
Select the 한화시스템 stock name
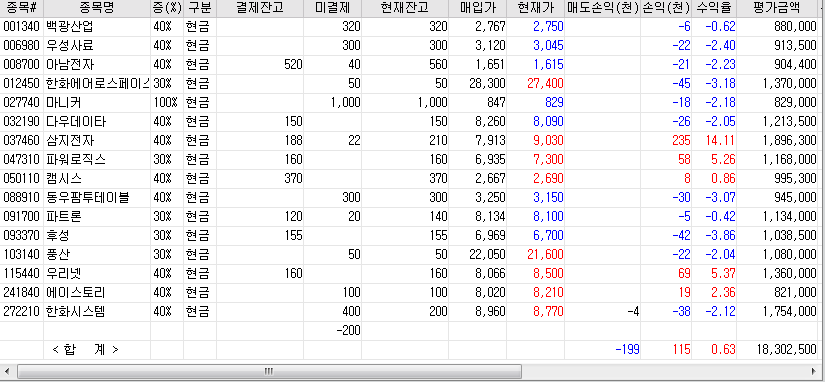pyautogui.click(x=76, y=311)
